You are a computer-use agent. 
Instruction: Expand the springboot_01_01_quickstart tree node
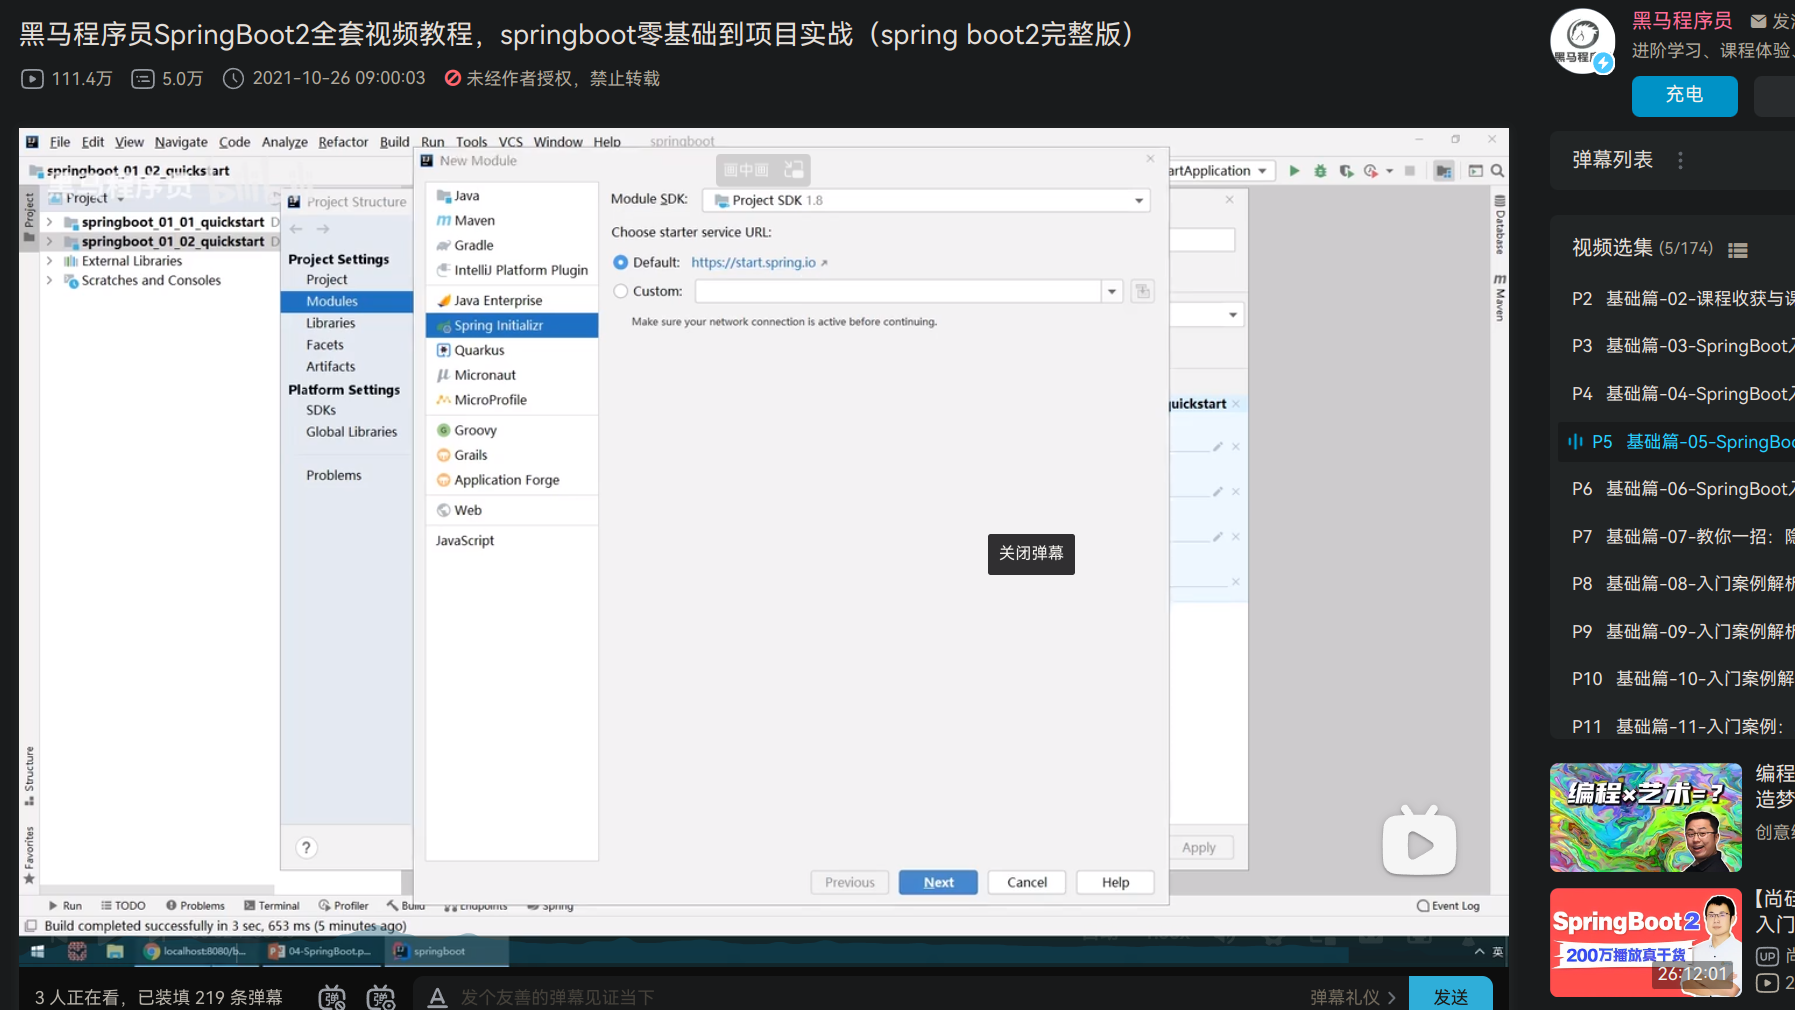click(49, 222)
